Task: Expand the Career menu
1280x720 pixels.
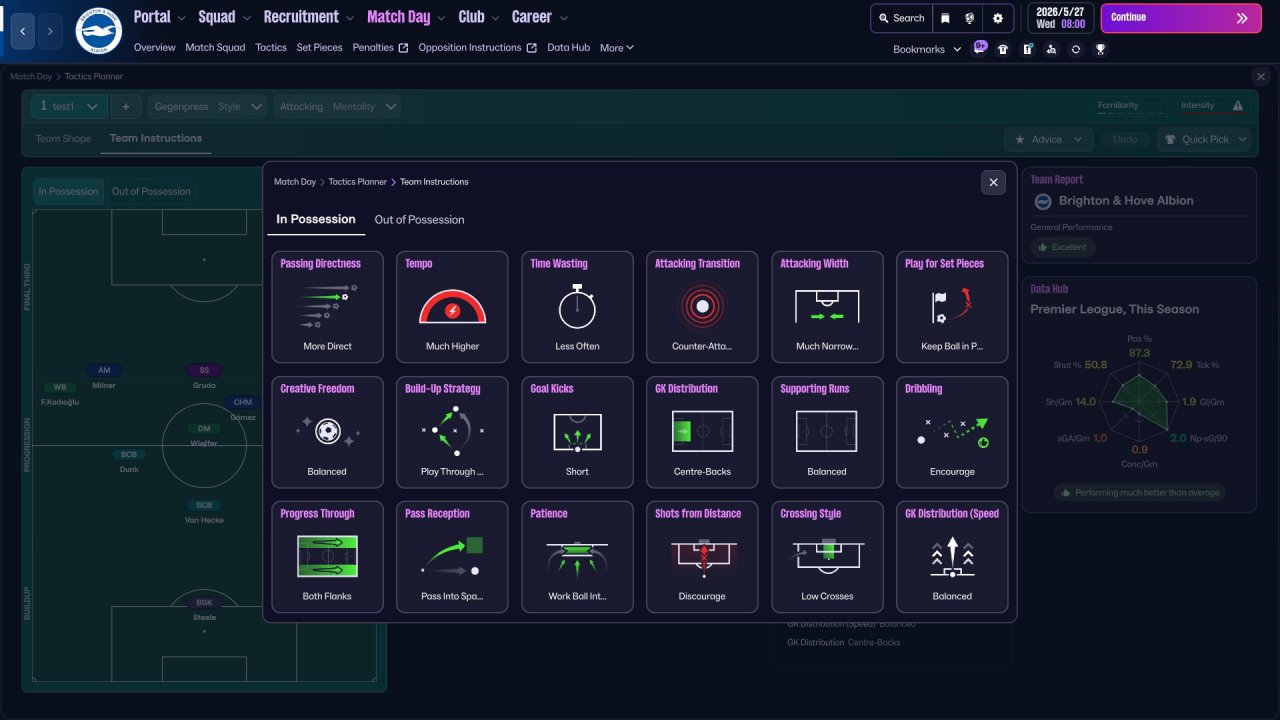Action: click(x=540, y=17)
